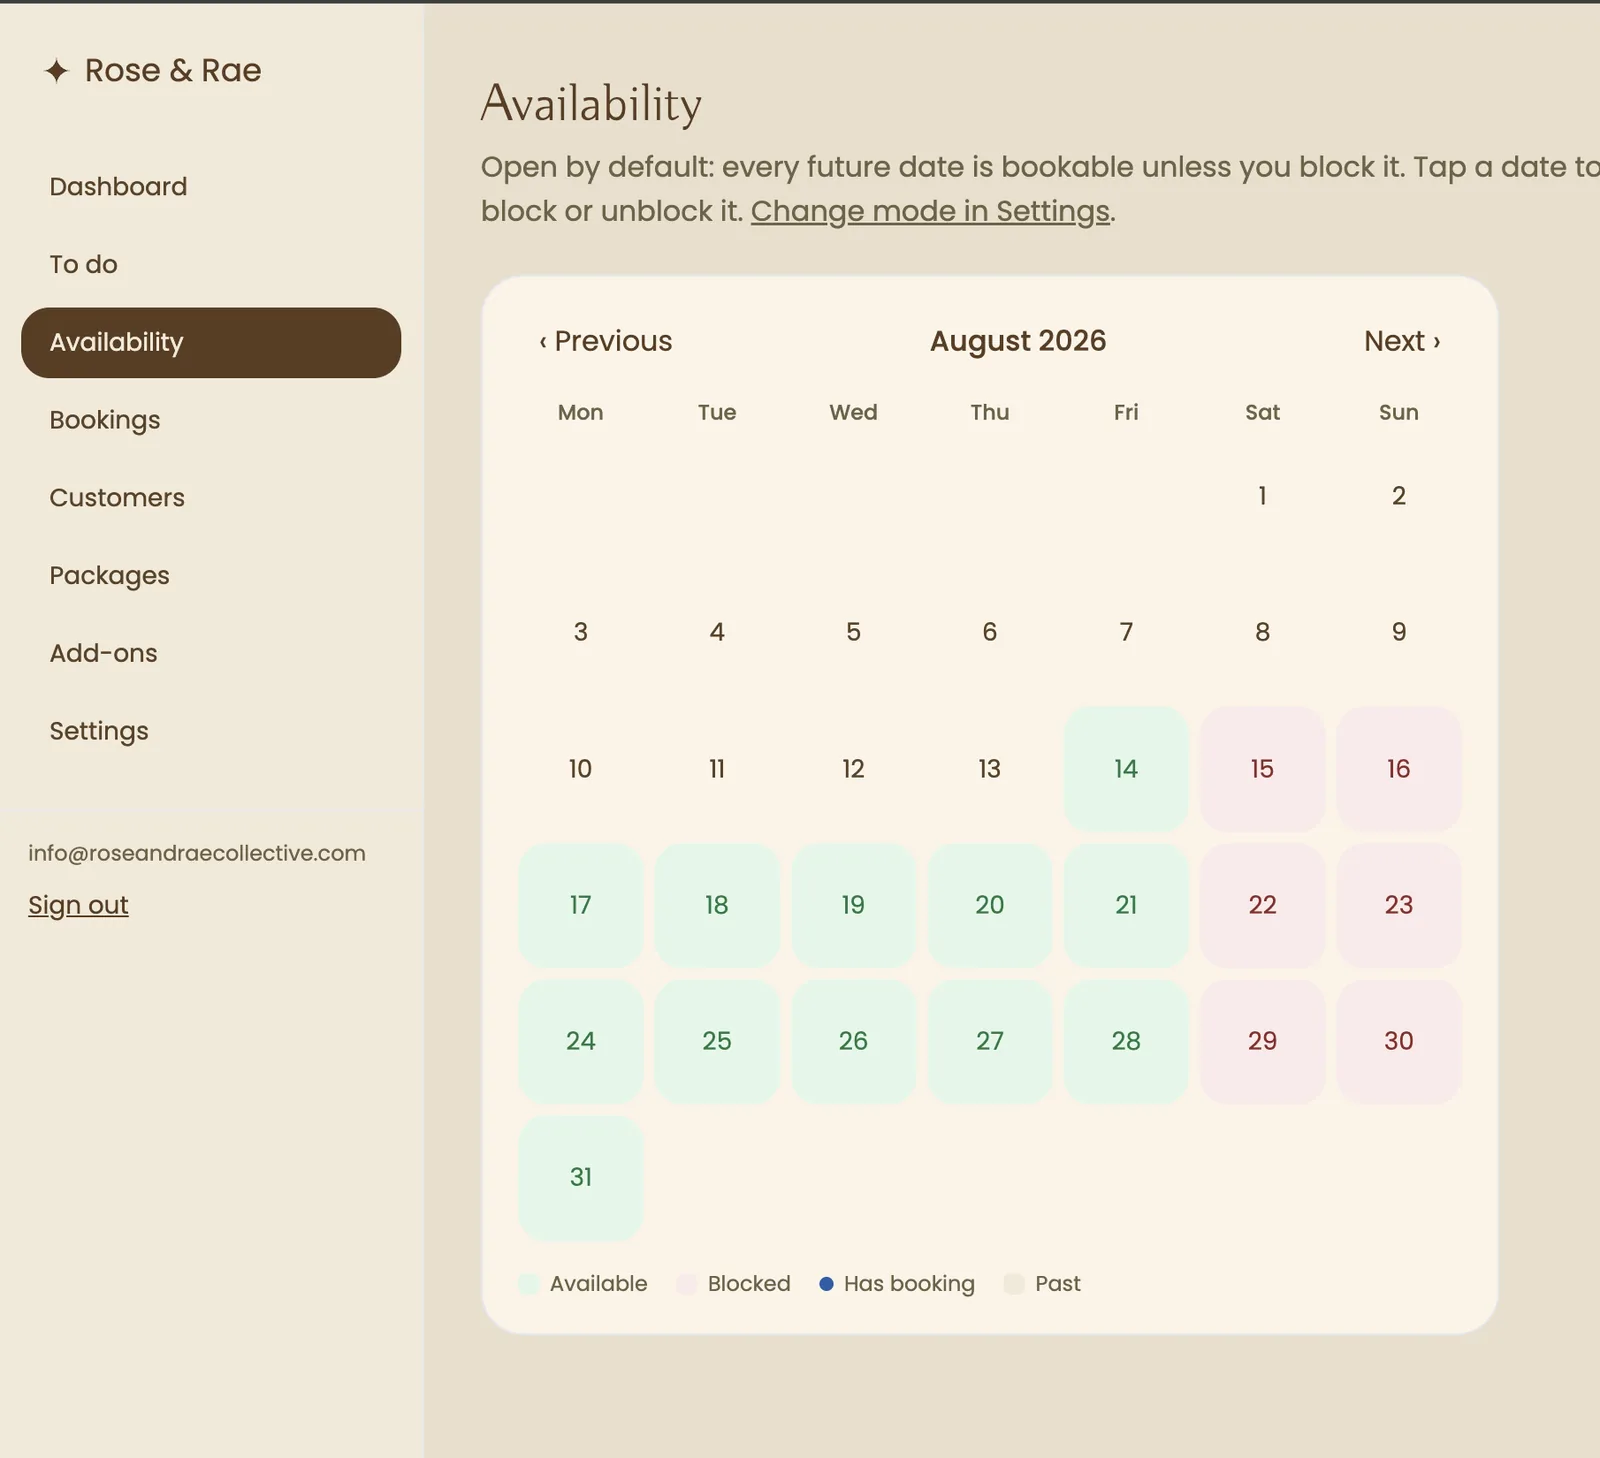This screenshot has width=1600, height=1458.
Task: Unblock Sunday August 16
Action: coord(1399,769)
